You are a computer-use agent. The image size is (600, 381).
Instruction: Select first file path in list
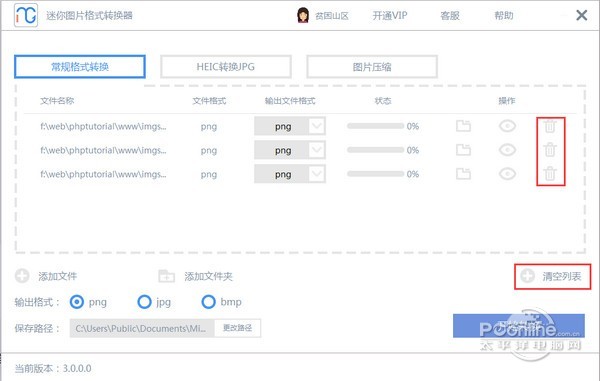[103, 126]
